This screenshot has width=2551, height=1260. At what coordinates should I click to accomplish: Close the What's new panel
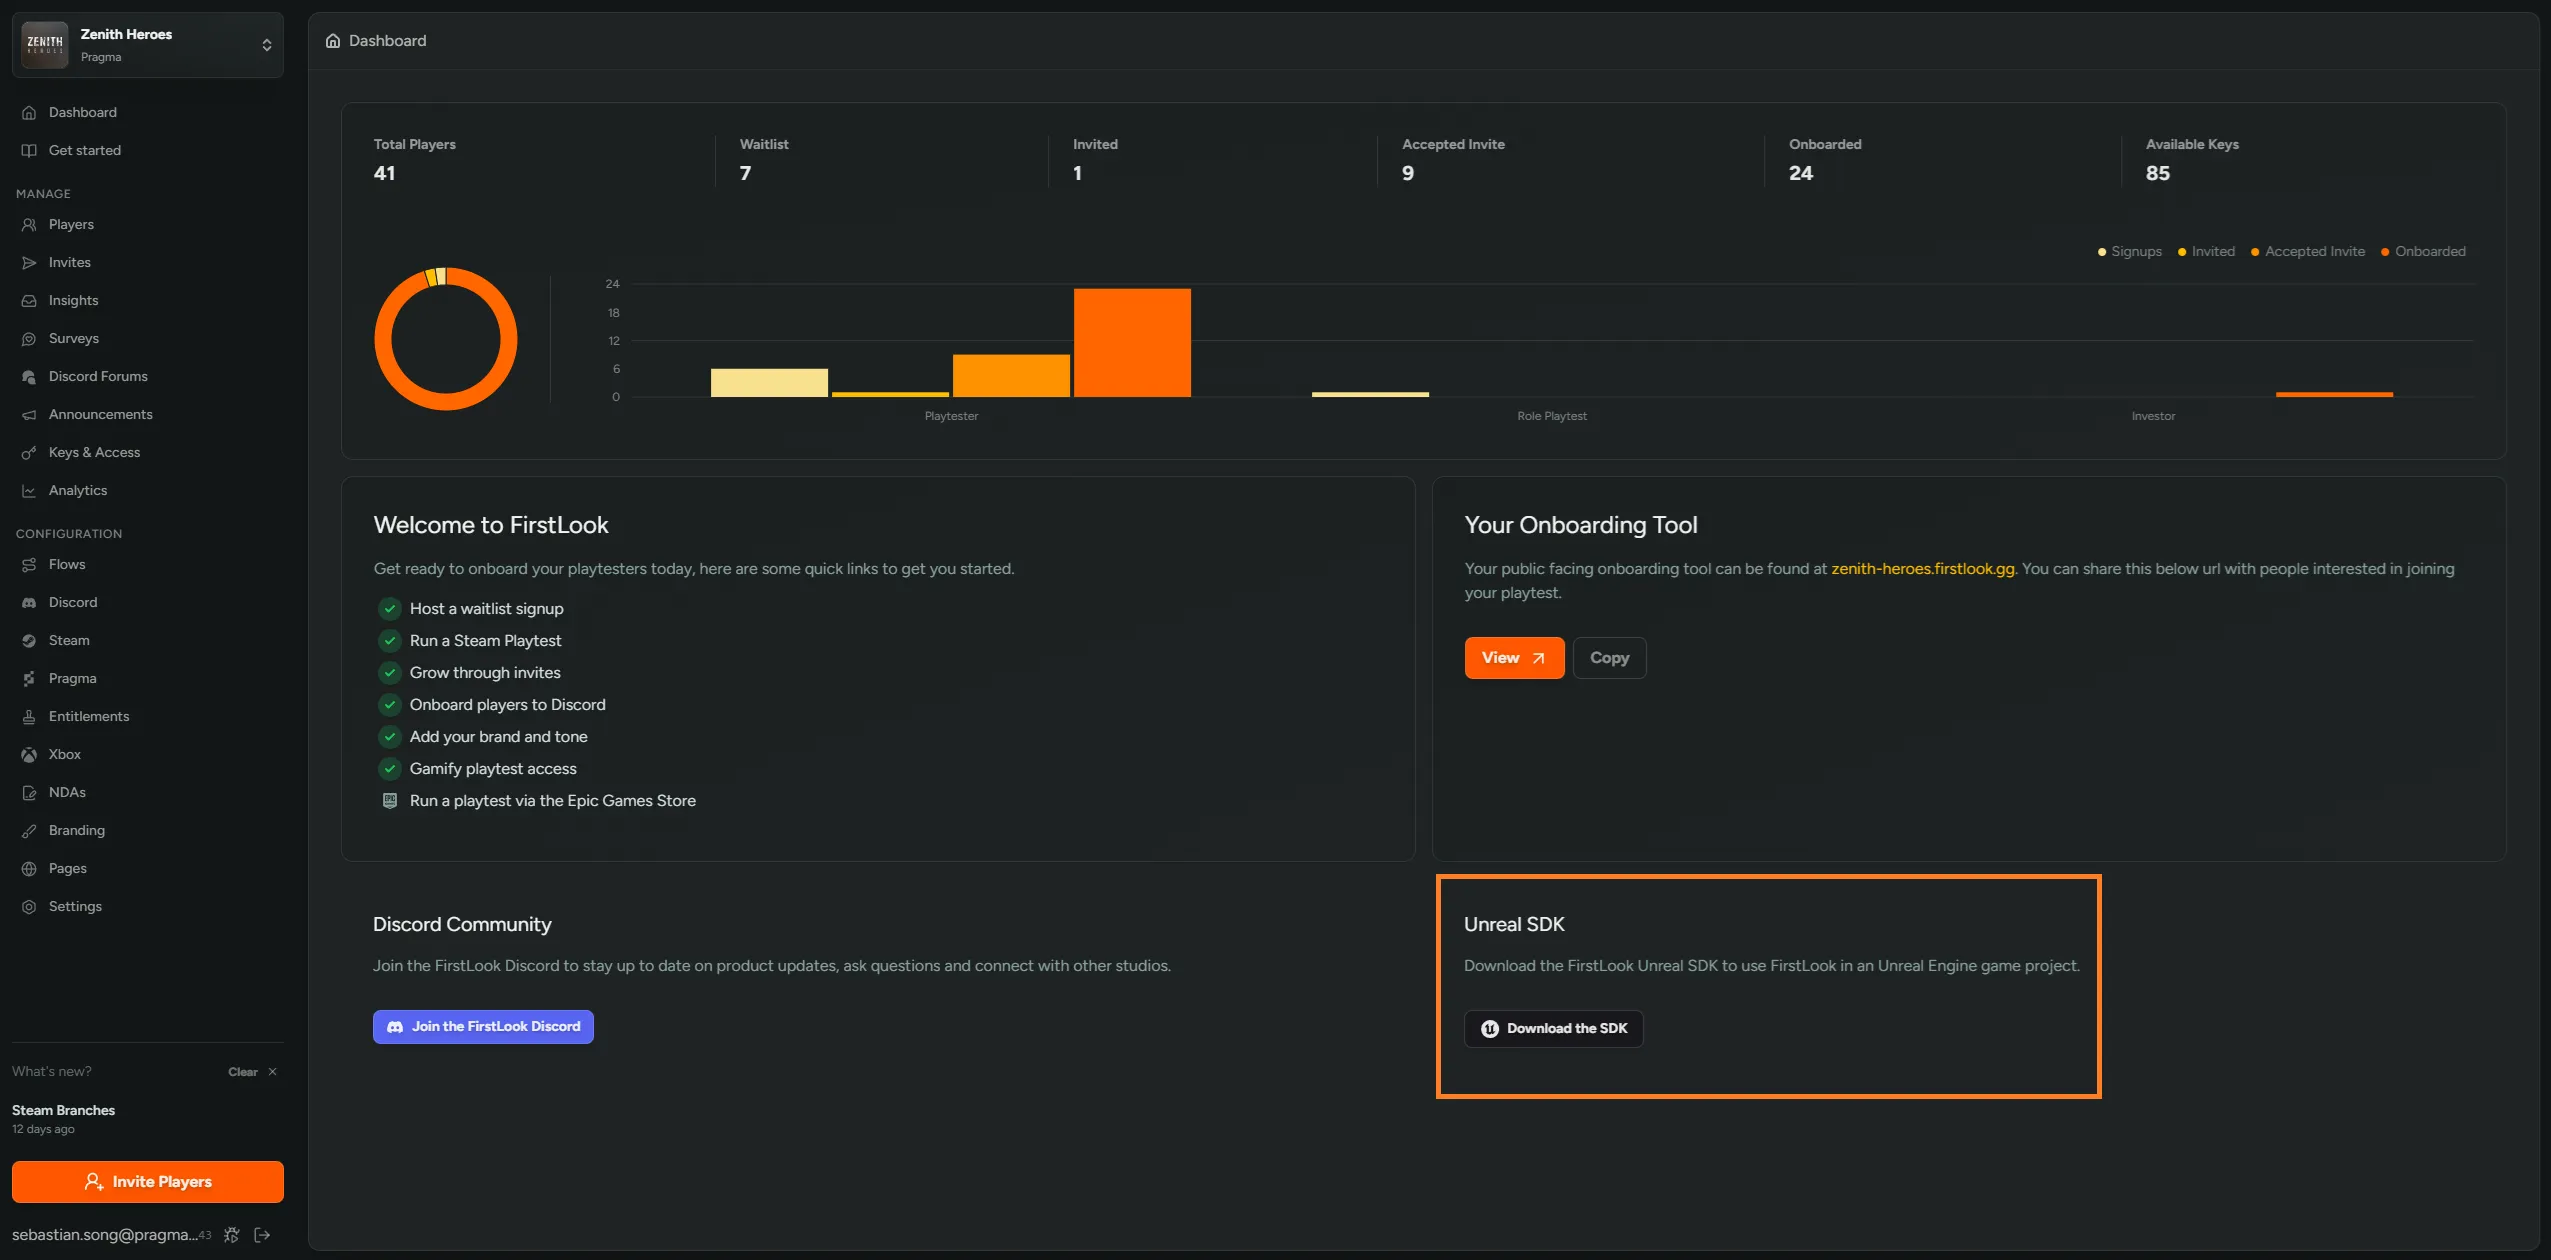[272, 1072]
